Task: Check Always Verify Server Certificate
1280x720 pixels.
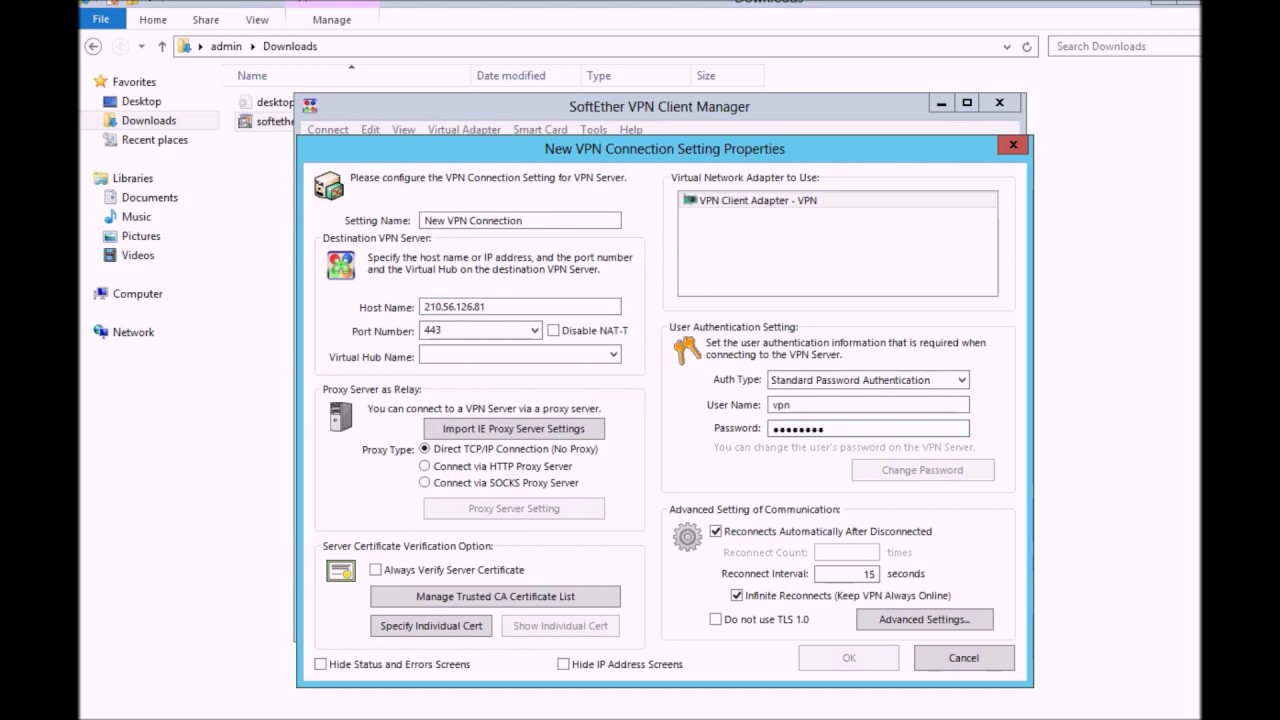Action: [376, 570]
